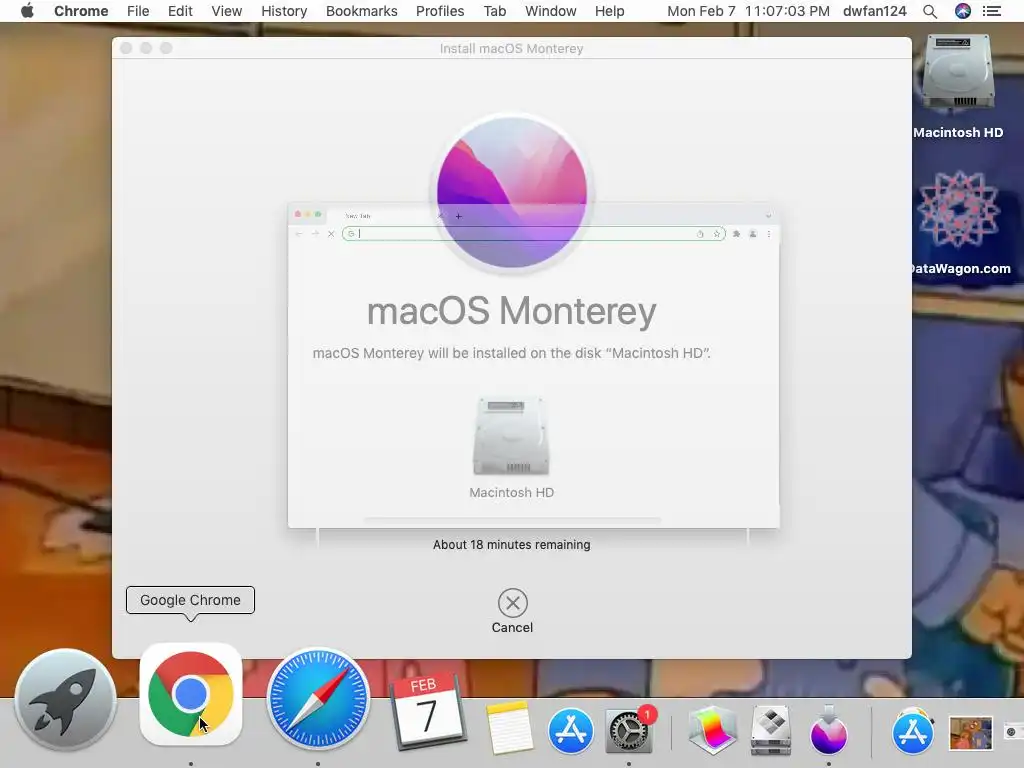Stop loading the page in Chrome
The width and height of the screenshot is (1024, 768).
[331, 234]
